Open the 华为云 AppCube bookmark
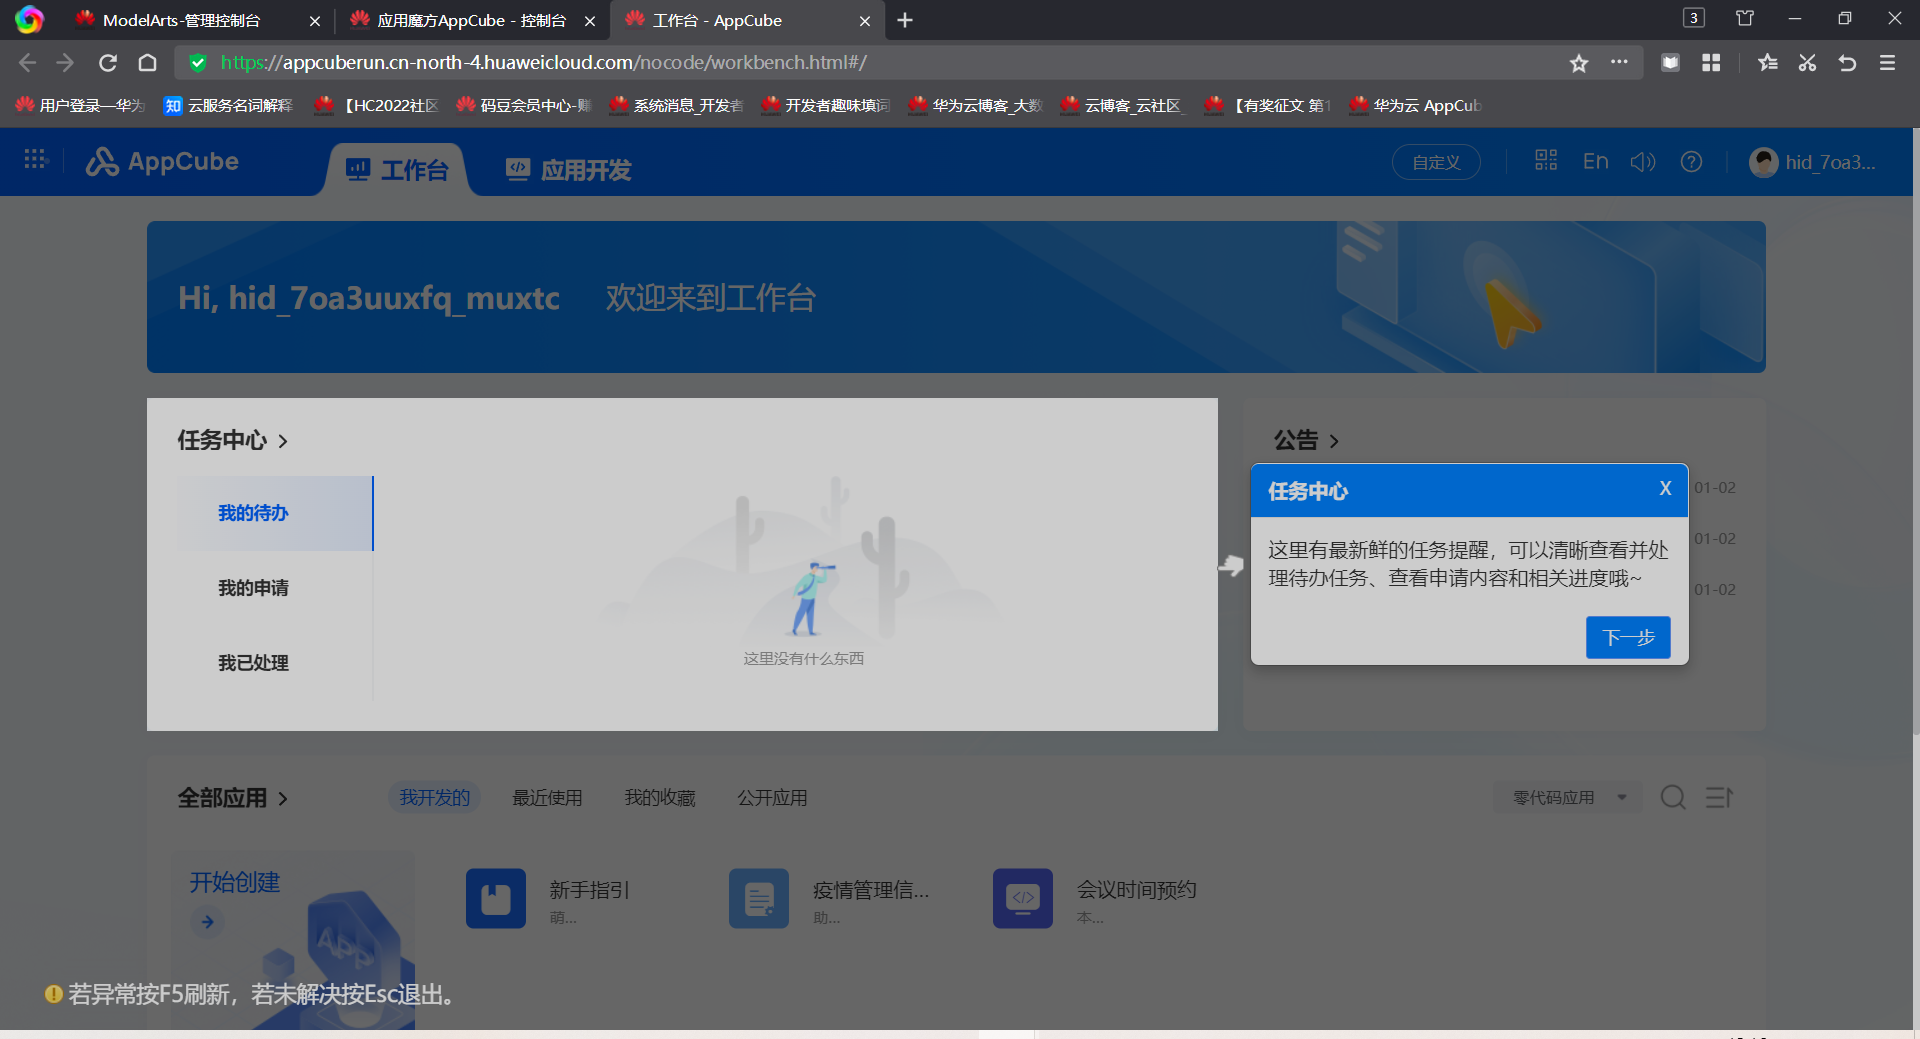Viewport: 1920px width, 1039px height. (x=1415, y=105)
